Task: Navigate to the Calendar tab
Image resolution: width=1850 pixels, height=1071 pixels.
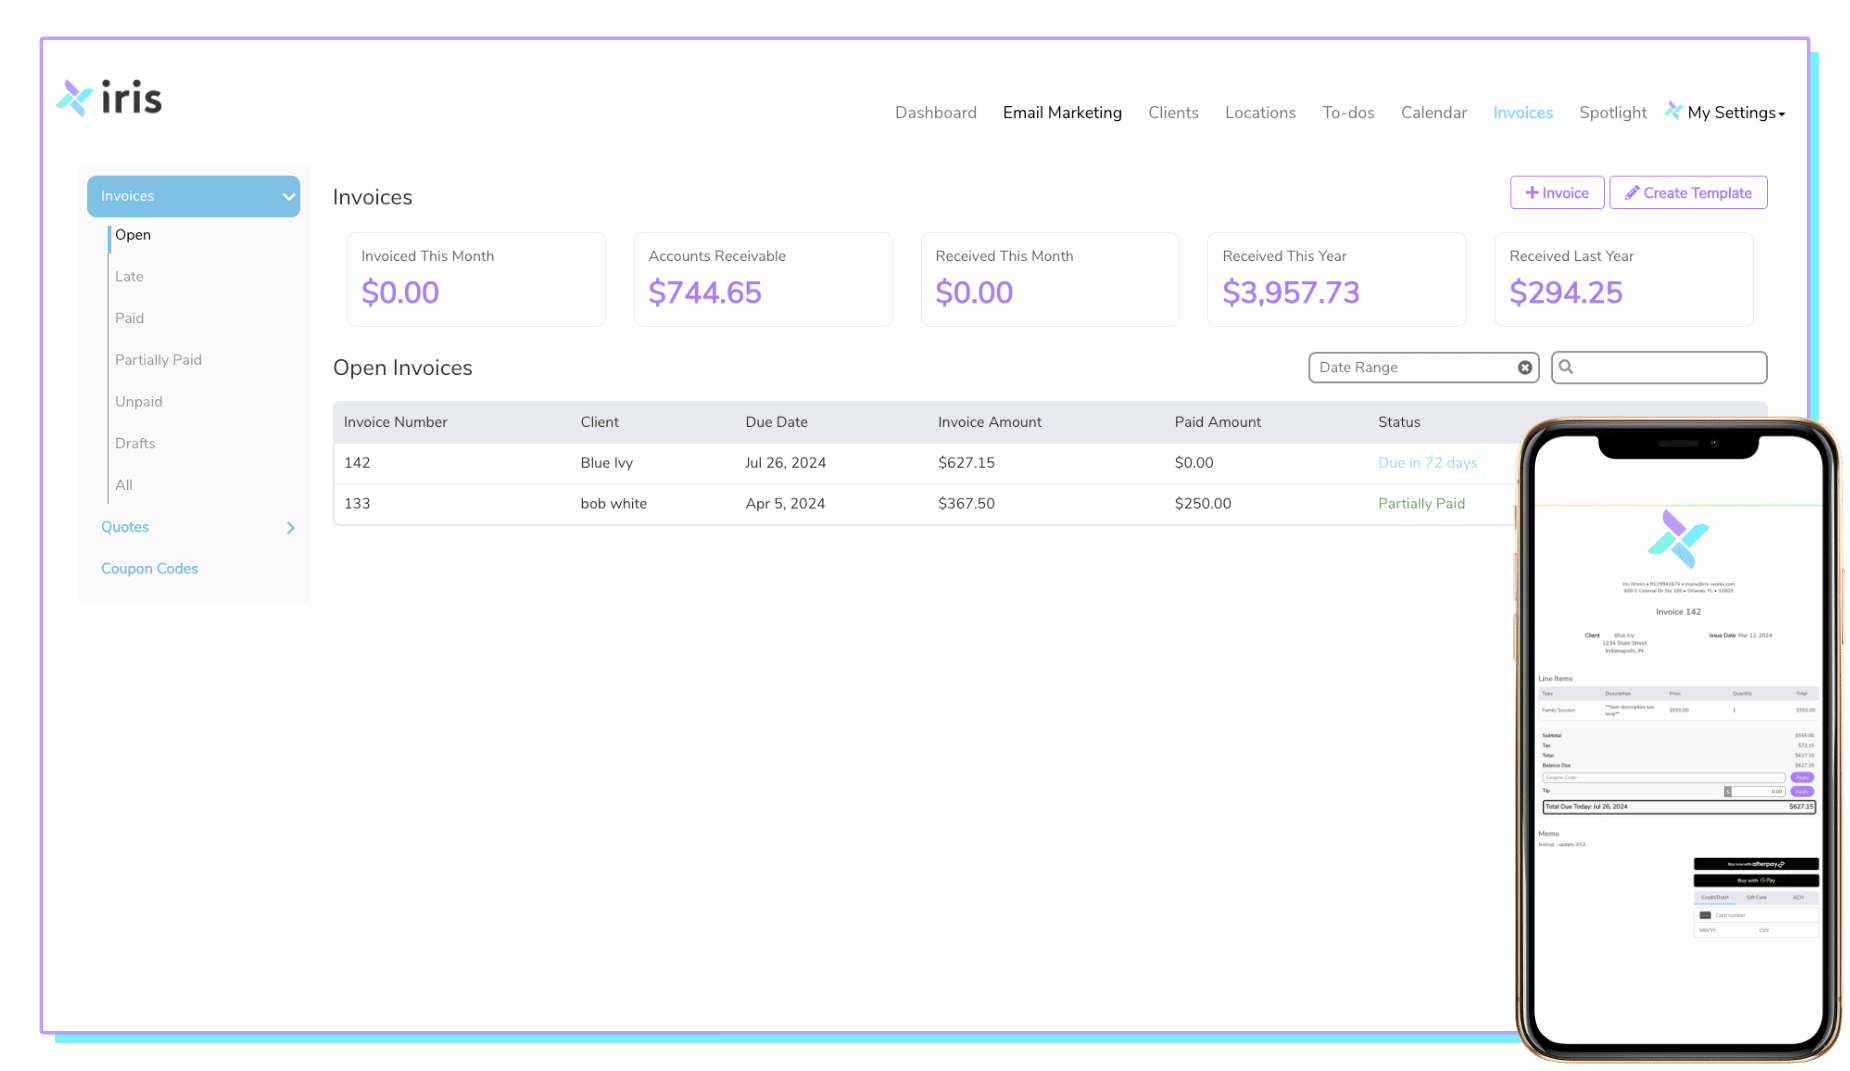Action: (x=1433, y=113)
